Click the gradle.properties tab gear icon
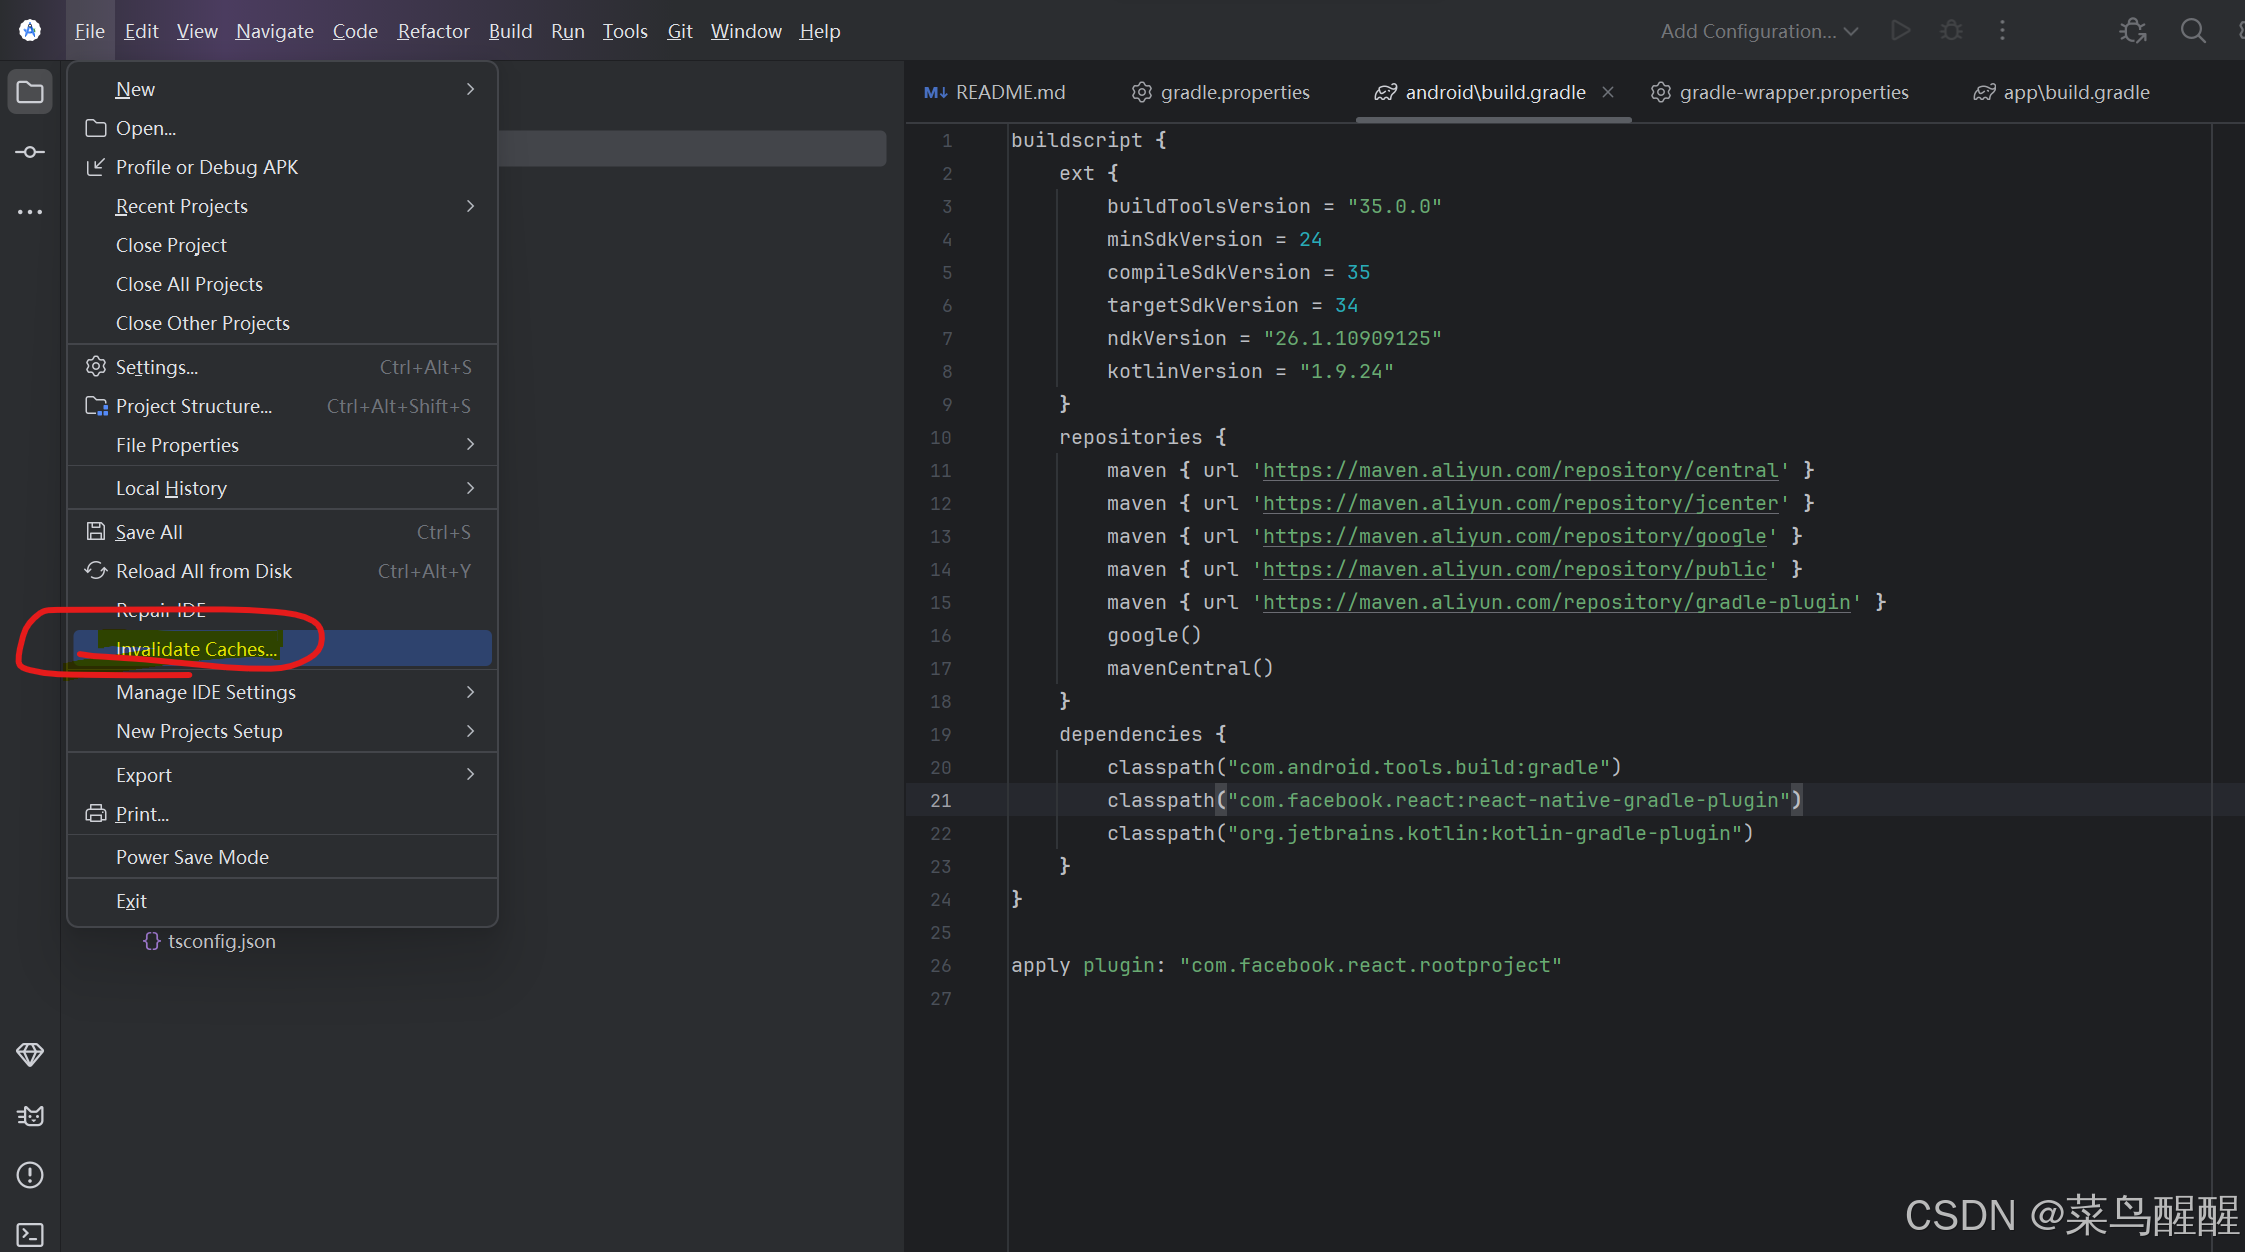 pos(1141,92)
